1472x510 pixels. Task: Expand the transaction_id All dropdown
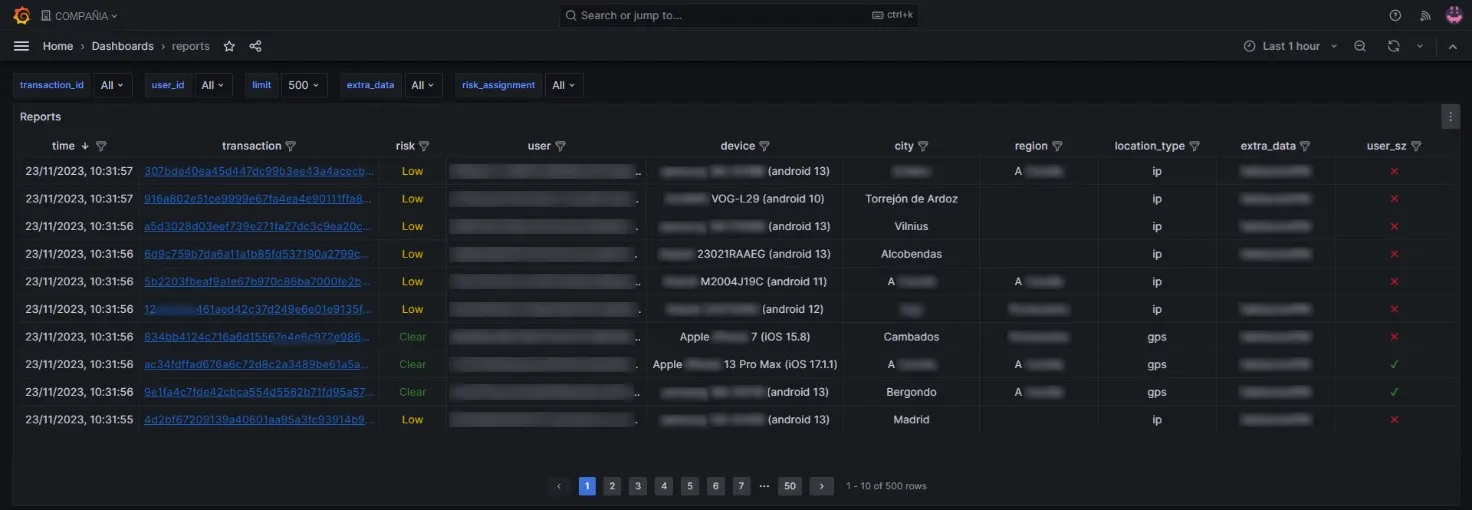click(112, 85)
